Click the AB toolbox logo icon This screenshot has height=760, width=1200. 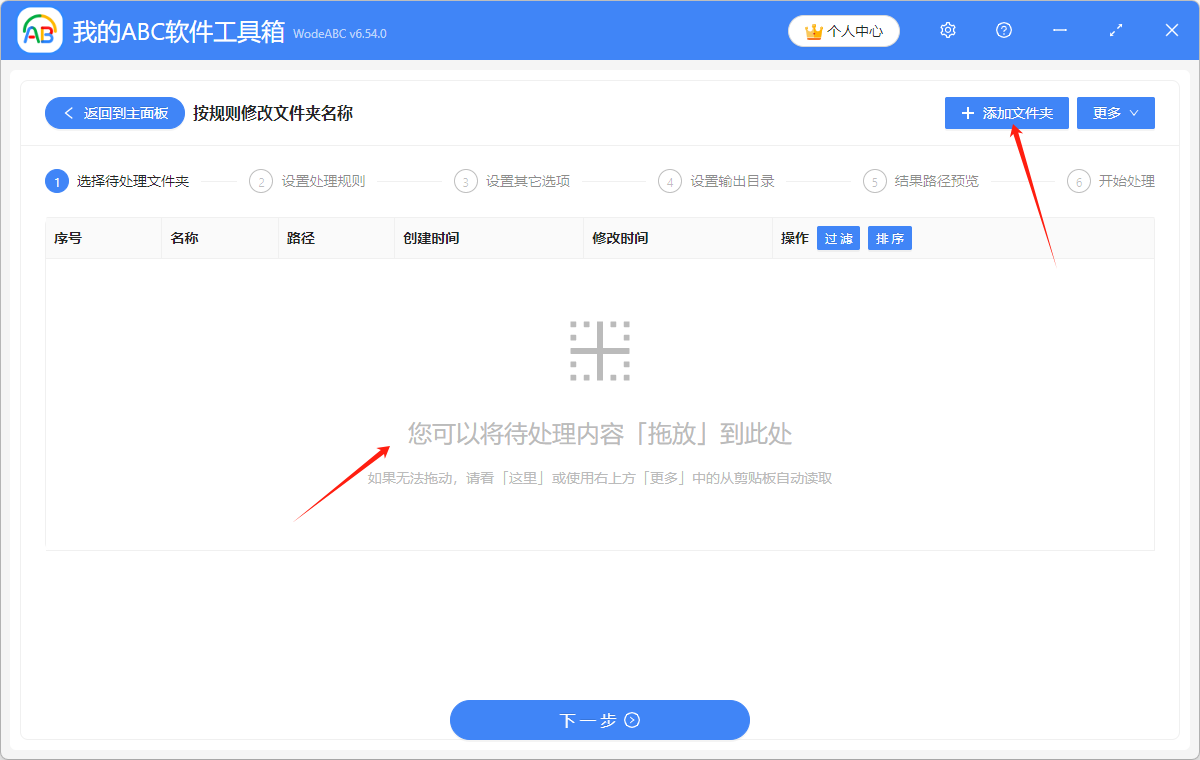(x=39, y=30)
